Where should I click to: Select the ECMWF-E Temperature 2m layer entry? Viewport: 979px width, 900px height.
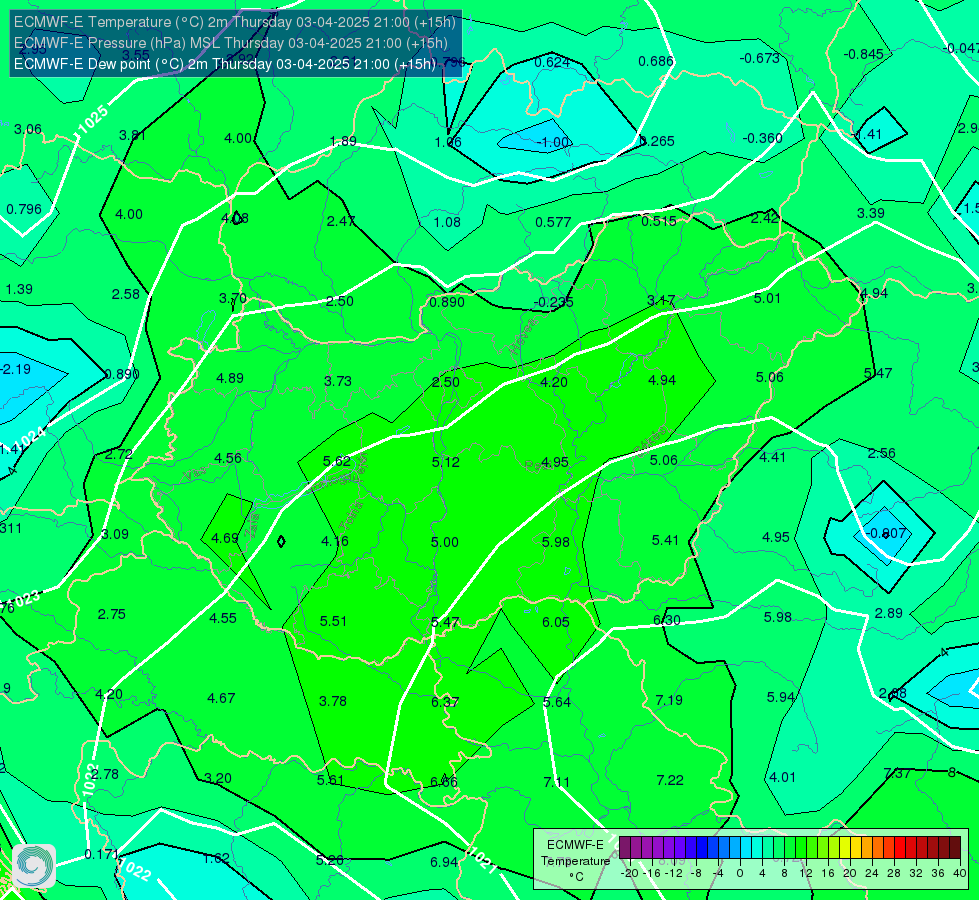[235, 22]
